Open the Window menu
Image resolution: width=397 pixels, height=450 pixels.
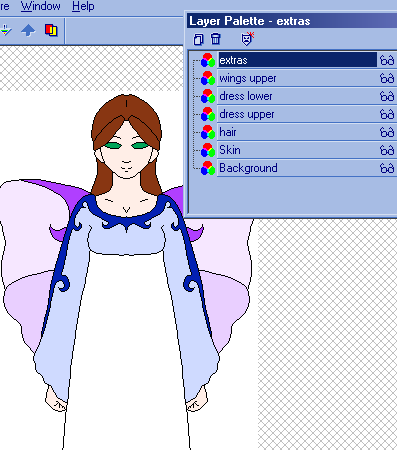pyautogui.click(x=41, y=6)
